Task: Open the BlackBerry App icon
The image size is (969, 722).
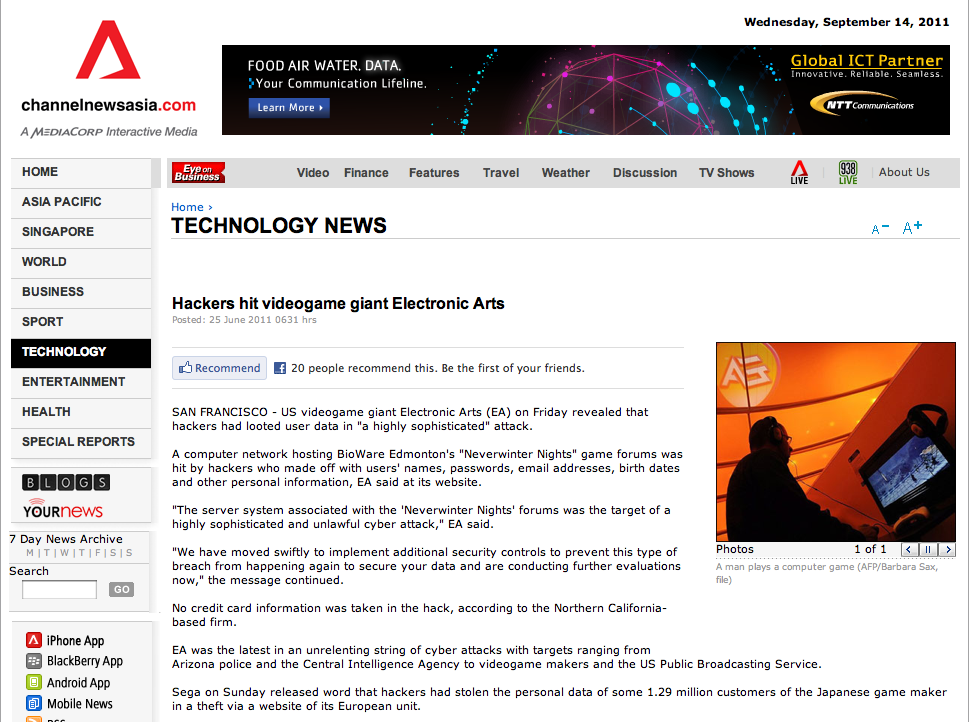Action: click(x=34, y=661)
